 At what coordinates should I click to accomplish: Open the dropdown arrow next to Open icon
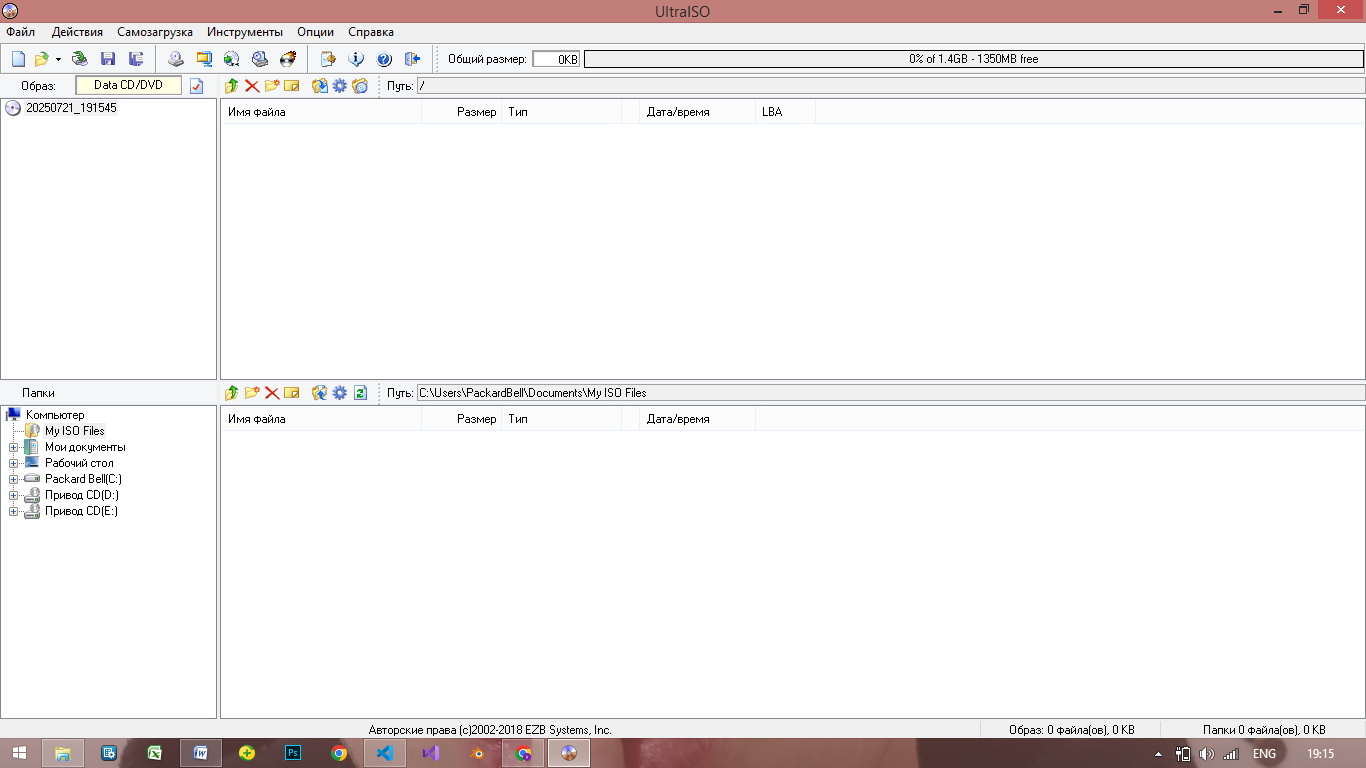[x=58, y=59]
